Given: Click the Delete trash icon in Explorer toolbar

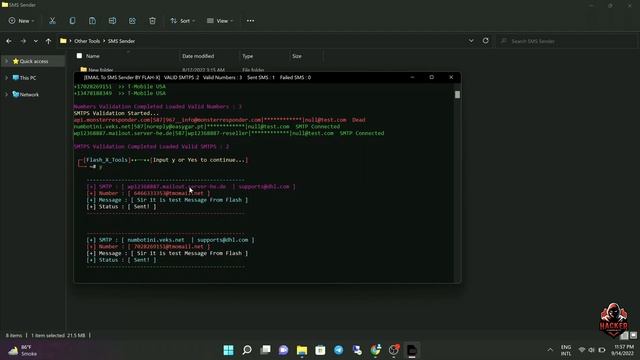Looking at the screenshot, I should [152, 21].
